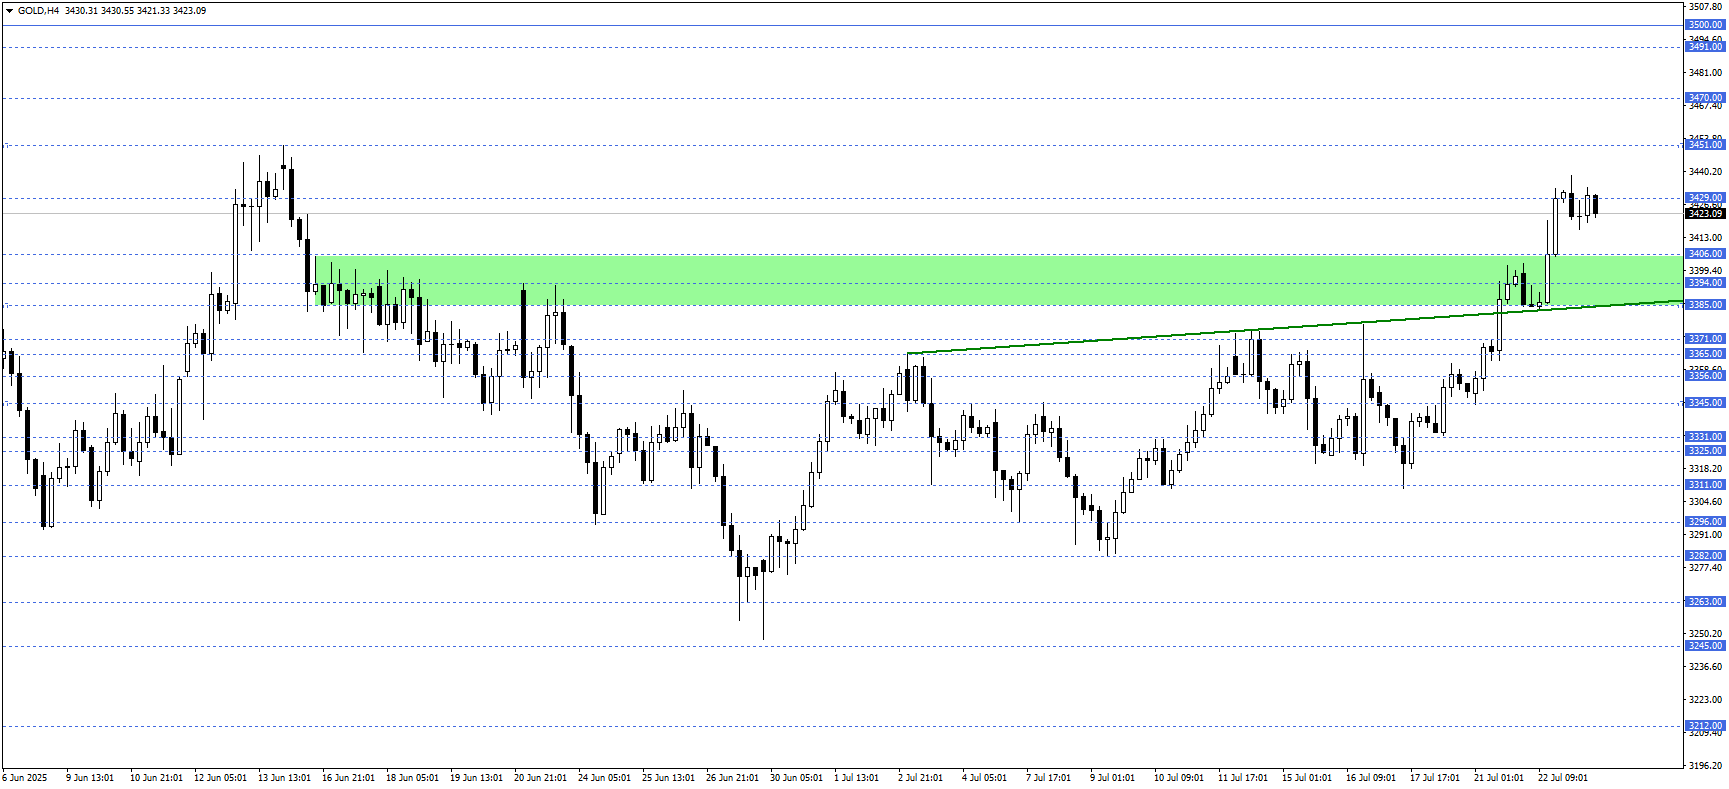This screenshot has width=1729, height=789.
Task: Click the 3394.00 level price label
Action: pos(1705,283)
